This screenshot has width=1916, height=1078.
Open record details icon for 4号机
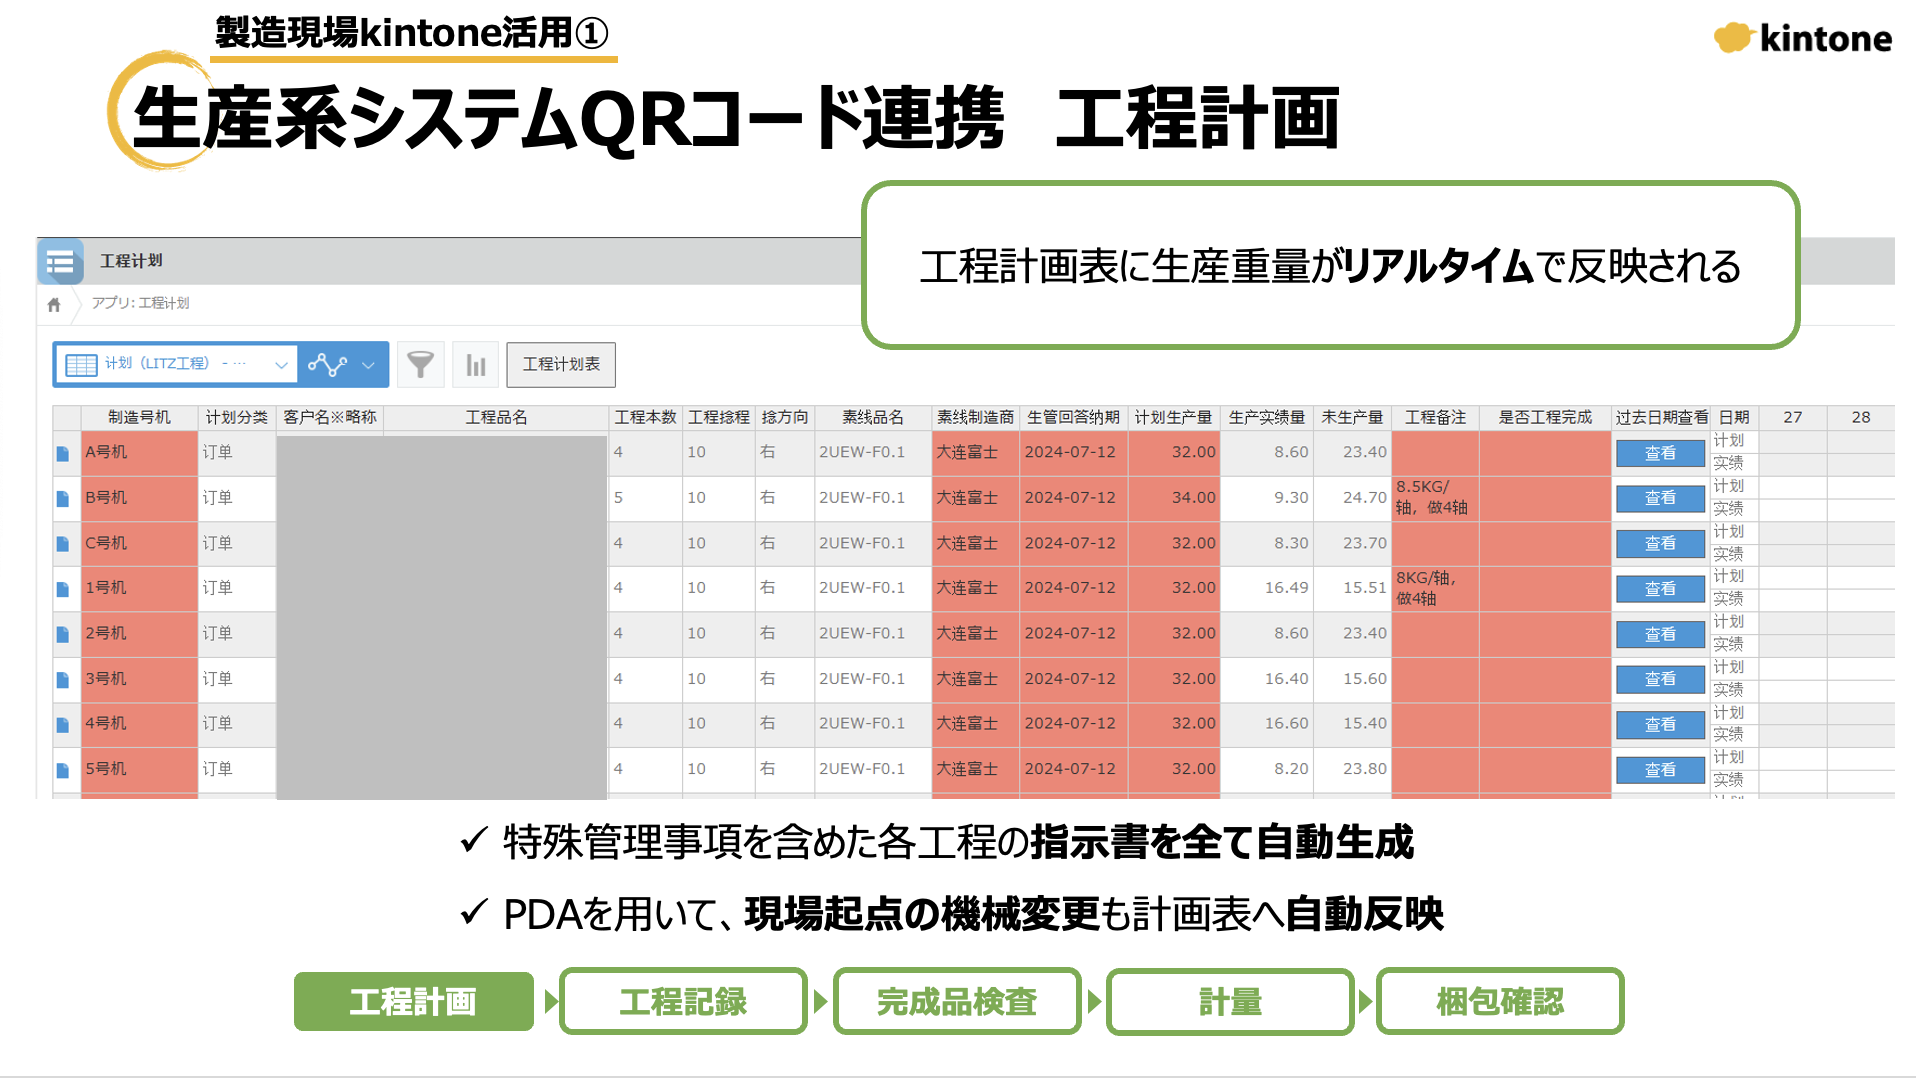(63, 725)
